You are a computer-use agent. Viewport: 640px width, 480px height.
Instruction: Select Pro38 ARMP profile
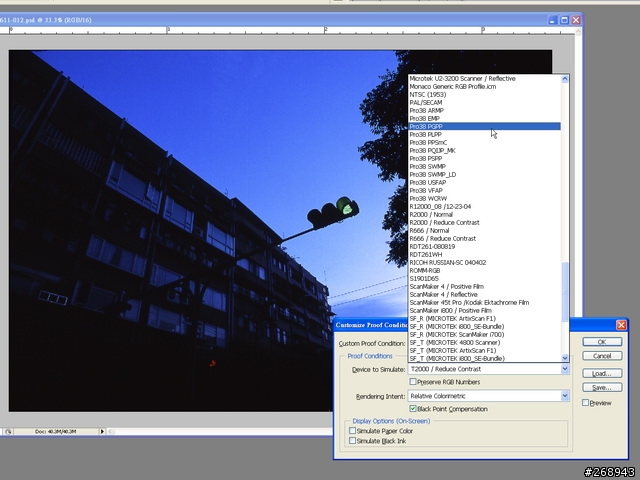point(484,110)
